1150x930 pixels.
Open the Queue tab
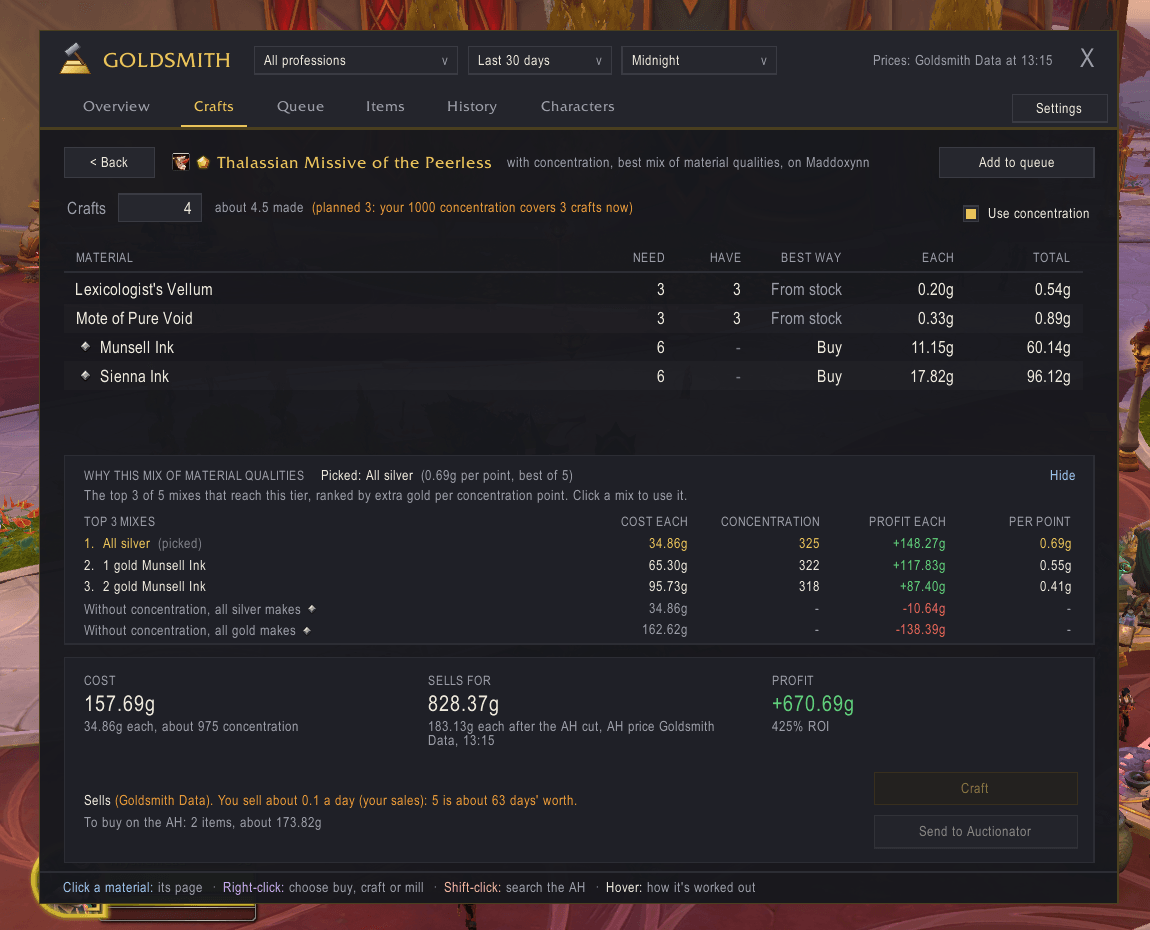[x=301, y=106]
